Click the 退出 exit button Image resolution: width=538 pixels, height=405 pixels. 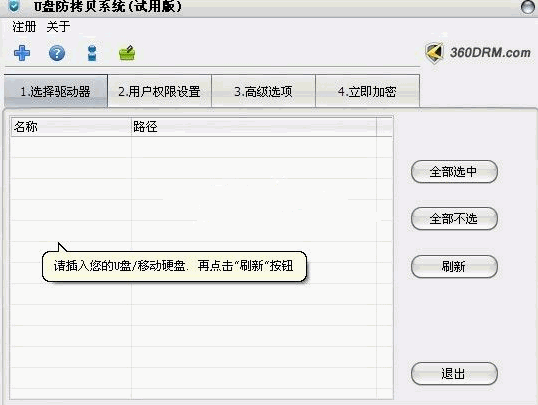coord(454,373)
